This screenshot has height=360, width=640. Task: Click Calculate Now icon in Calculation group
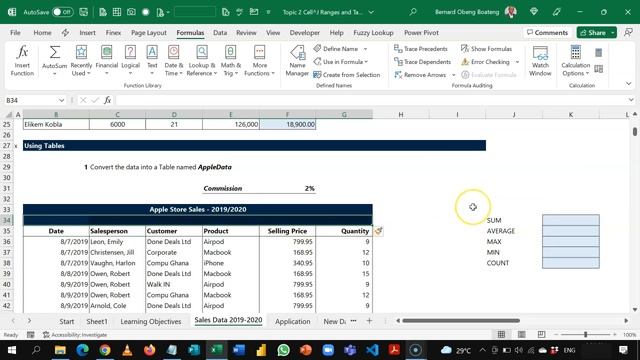tap(598, 53)
